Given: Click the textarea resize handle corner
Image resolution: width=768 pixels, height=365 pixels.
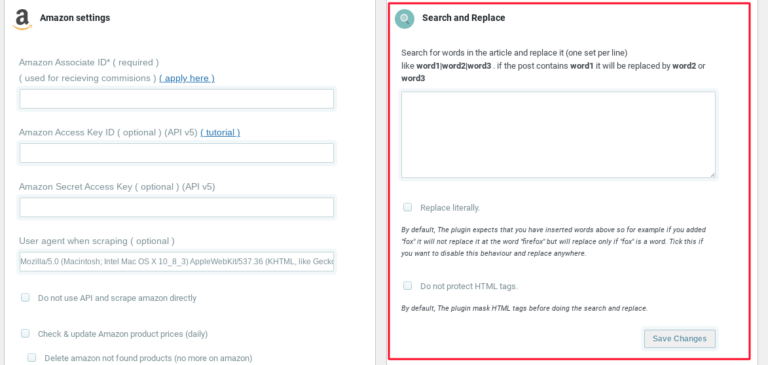Looking at the screenshot, I should click(712, 175).
